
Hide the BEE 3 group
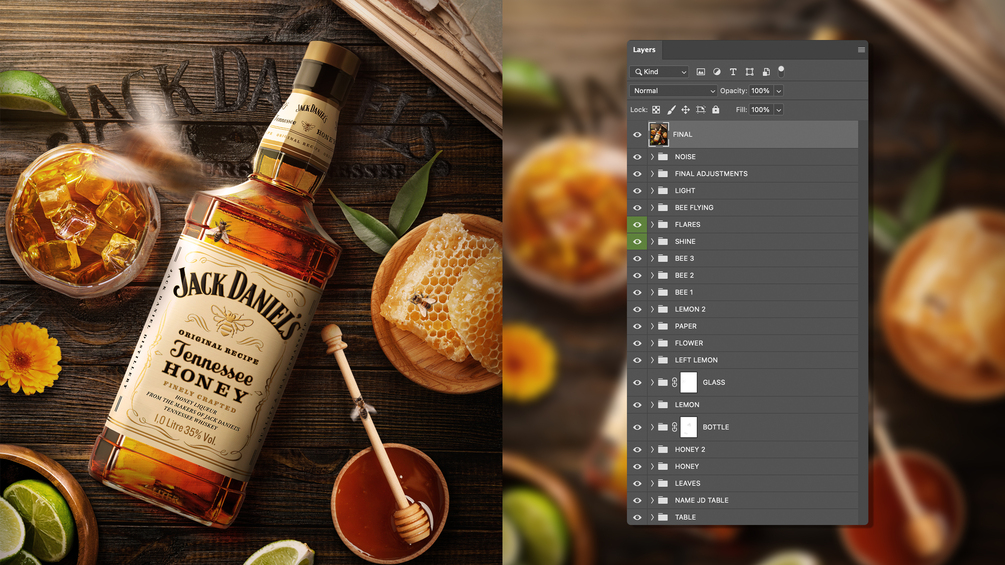pyautogui.click(x=637, y=258)
